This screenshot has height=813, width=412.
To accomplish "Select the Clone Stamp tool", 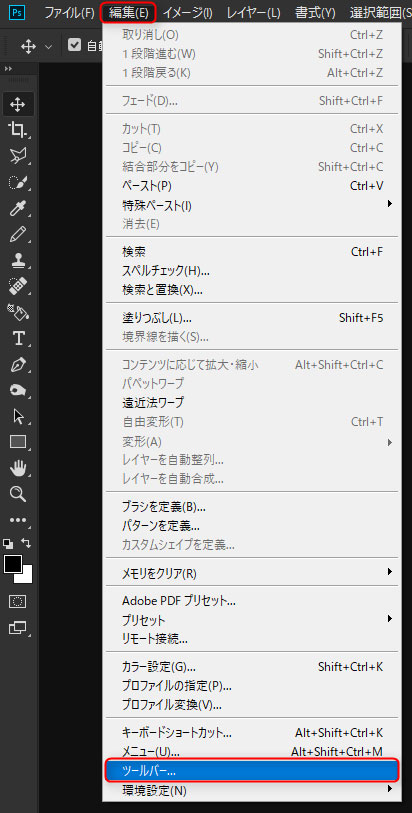I will pos(18,261).
